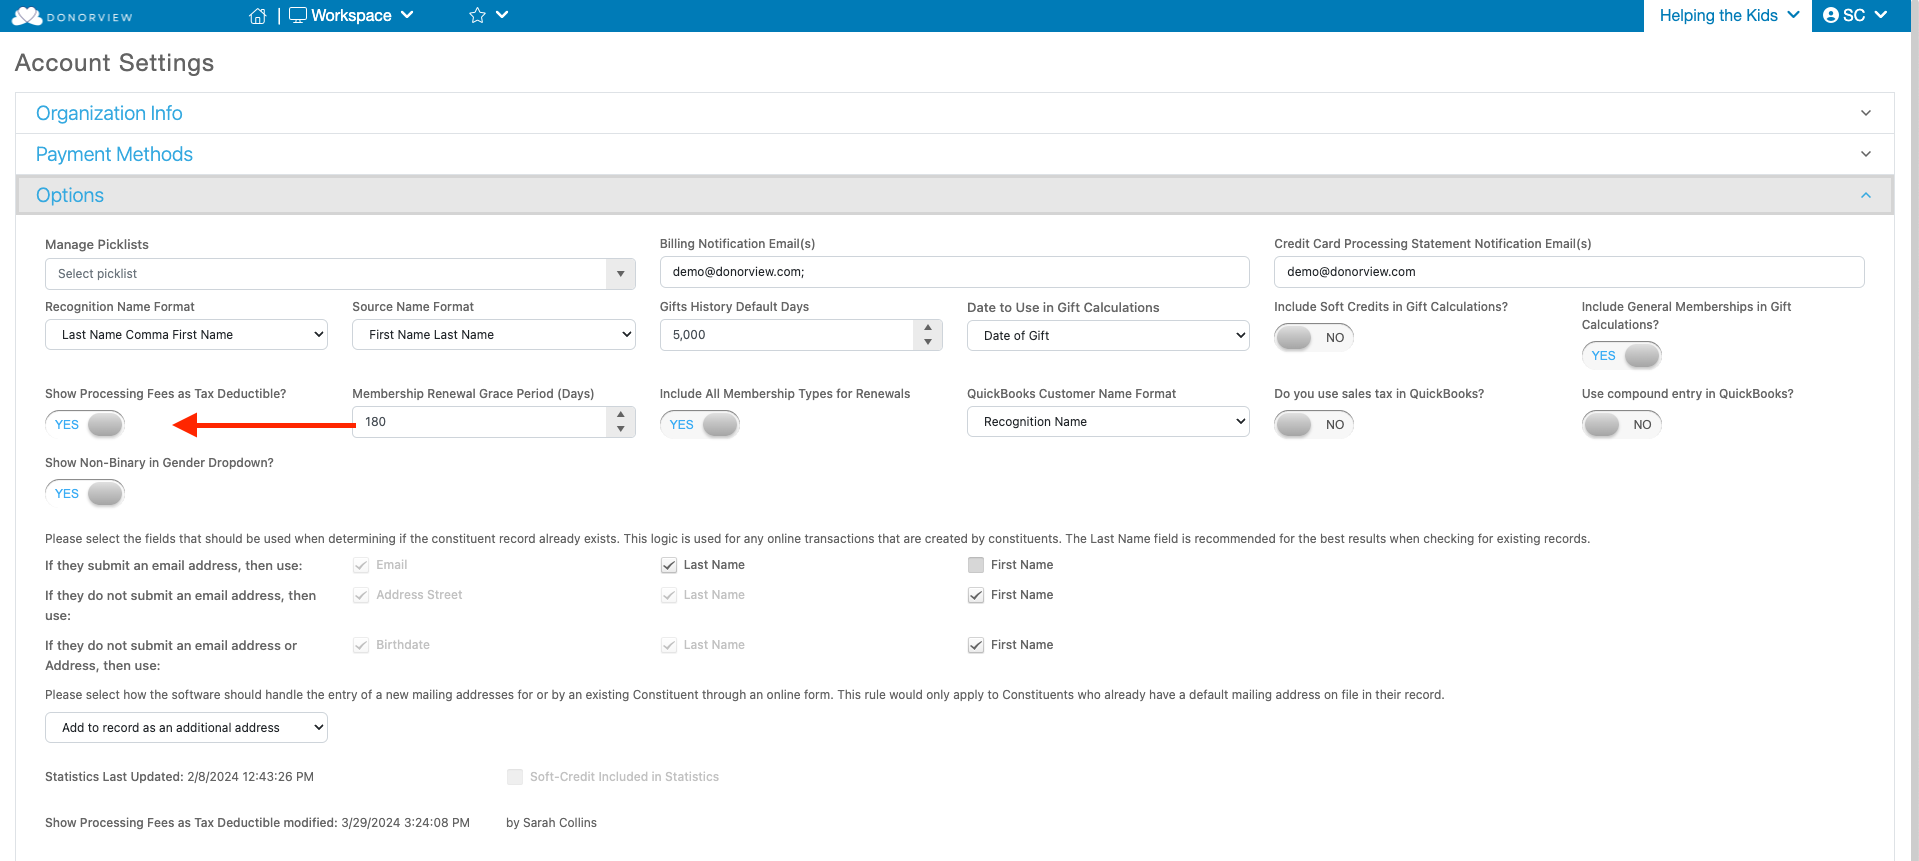Edit Credit Card Processing Statement Notification email
The height and width of the screenshot is (861, 1919).
click(x=1568, y=272)
